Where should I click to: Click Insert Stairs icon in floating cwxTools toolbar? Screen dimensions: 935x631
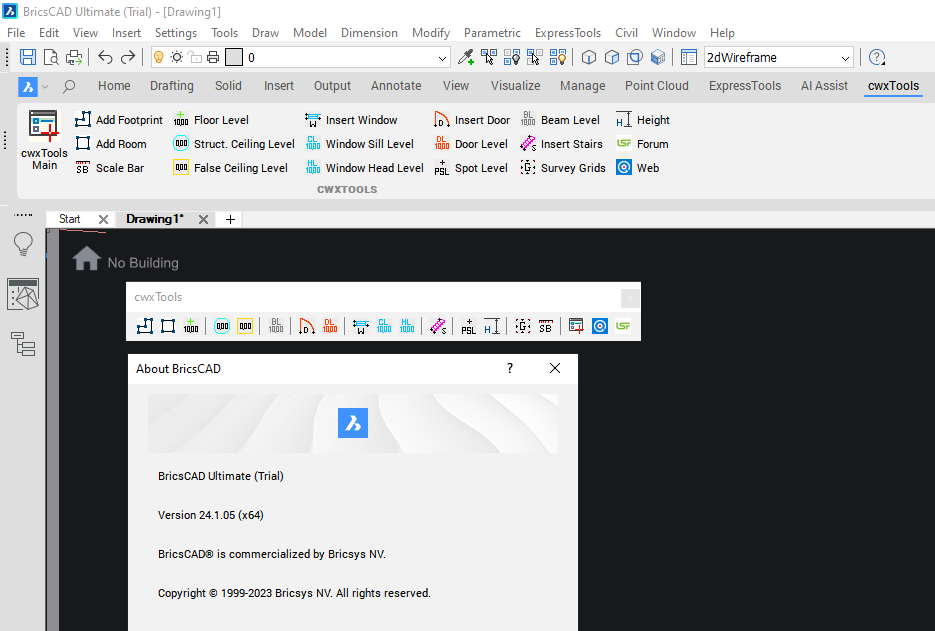point(438,326)
